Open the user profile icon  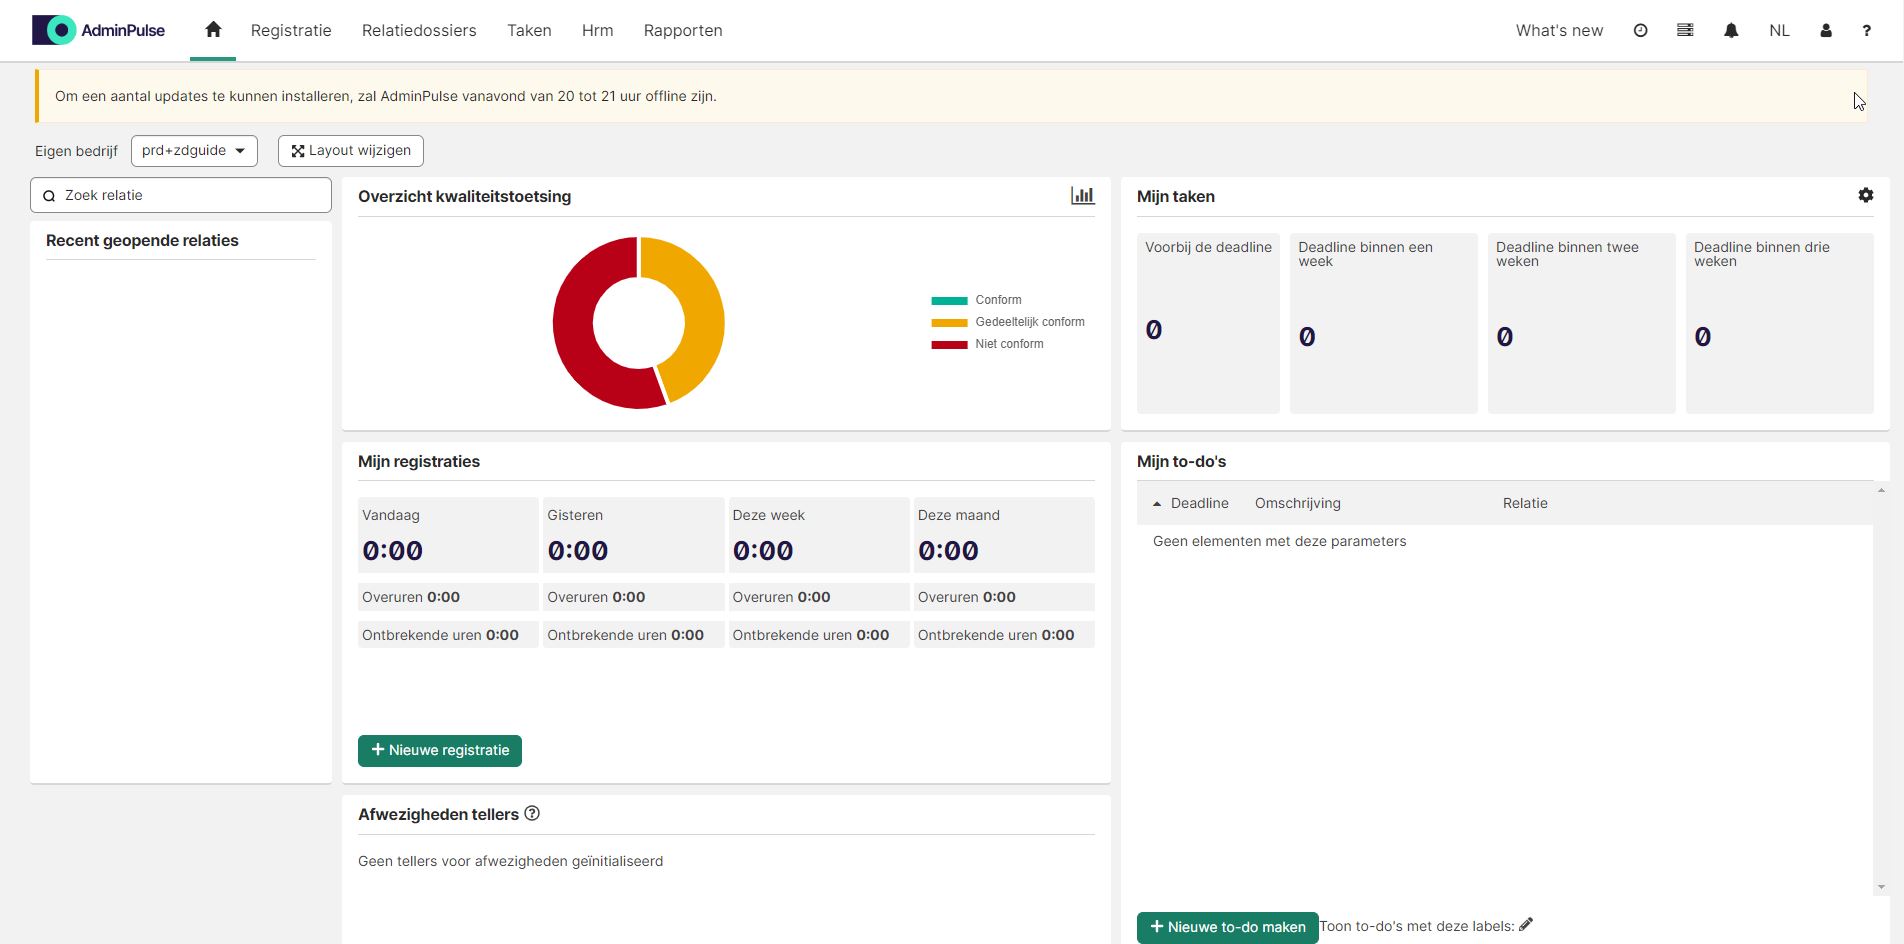1826,31
